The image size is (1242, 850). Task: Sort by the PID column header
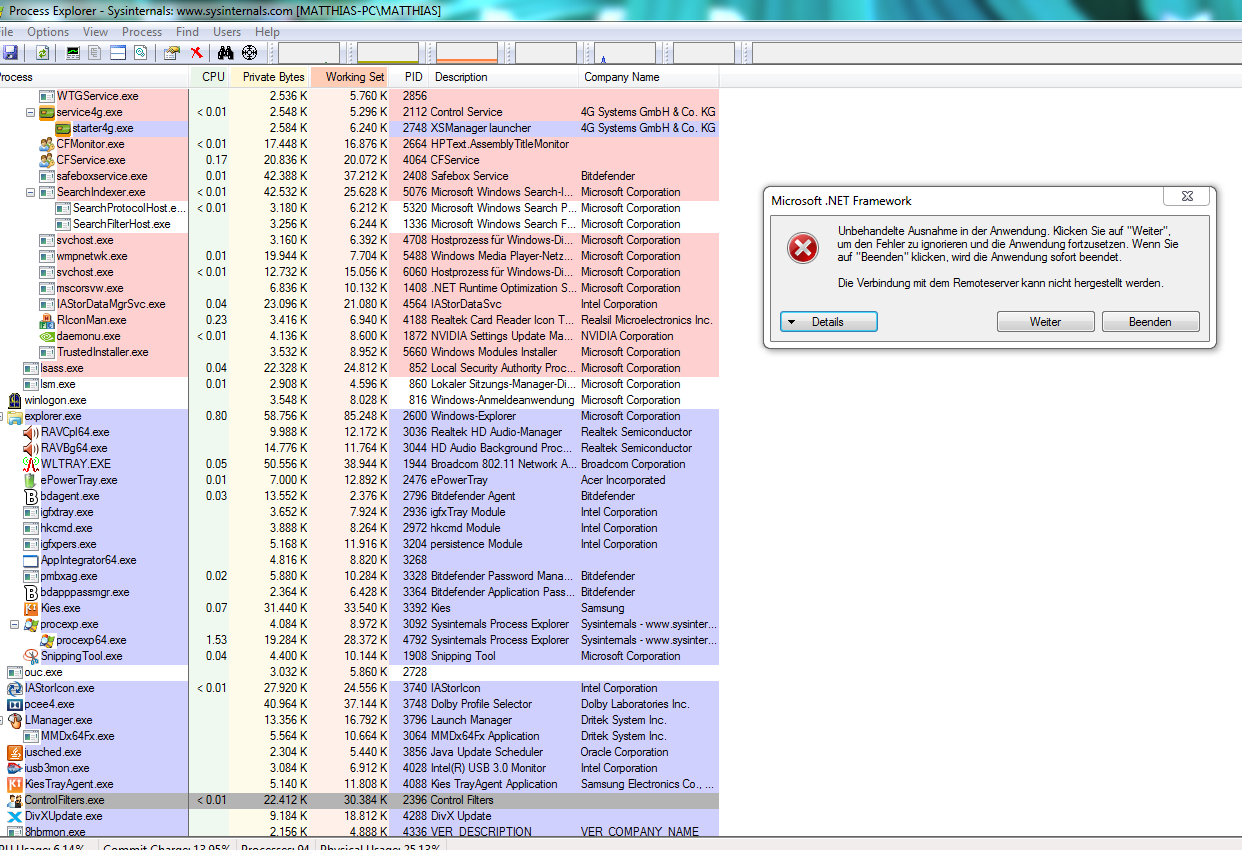410,77
